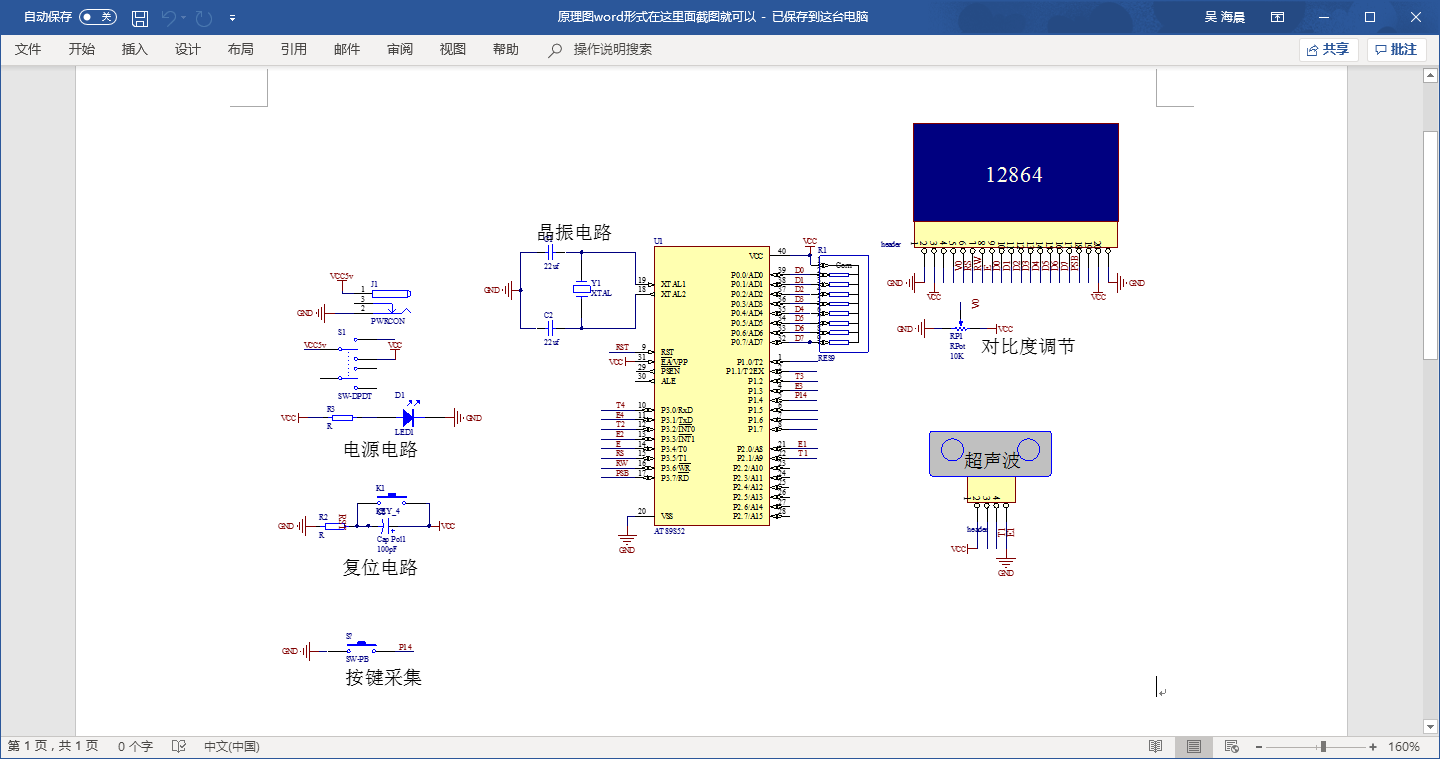Image resolution: width=1440 pixels, height=759 pixels.
Task: Click the 电源电路 label
Action: click(381, 449)
